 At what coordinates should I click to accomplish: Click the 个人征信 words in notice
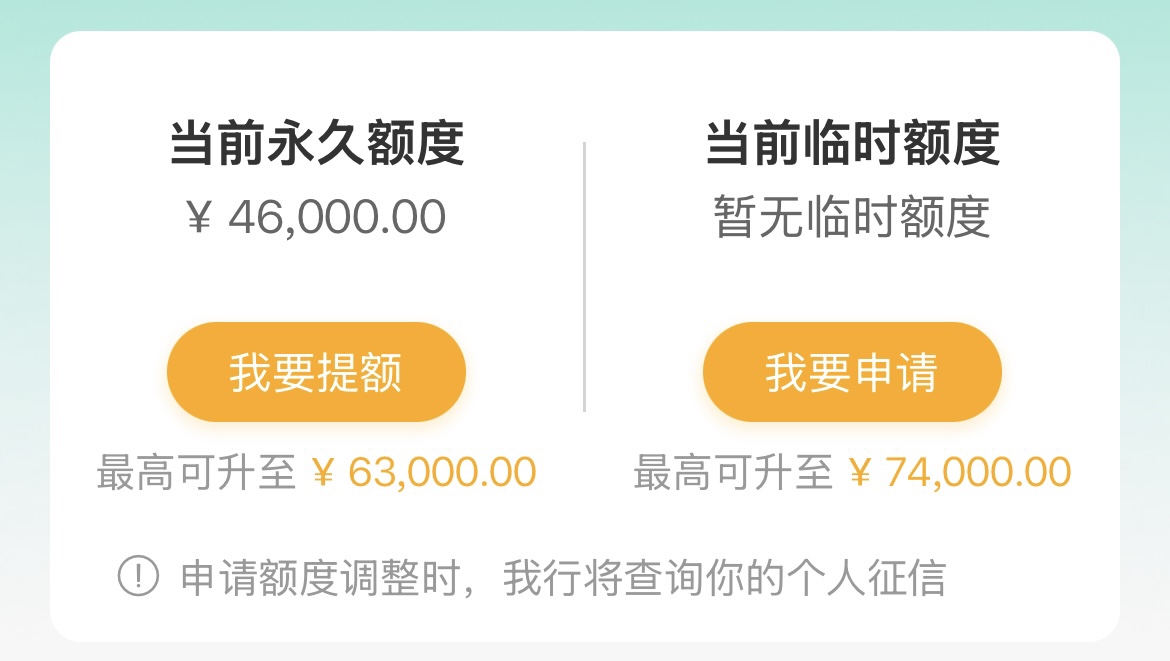[866, 578]
